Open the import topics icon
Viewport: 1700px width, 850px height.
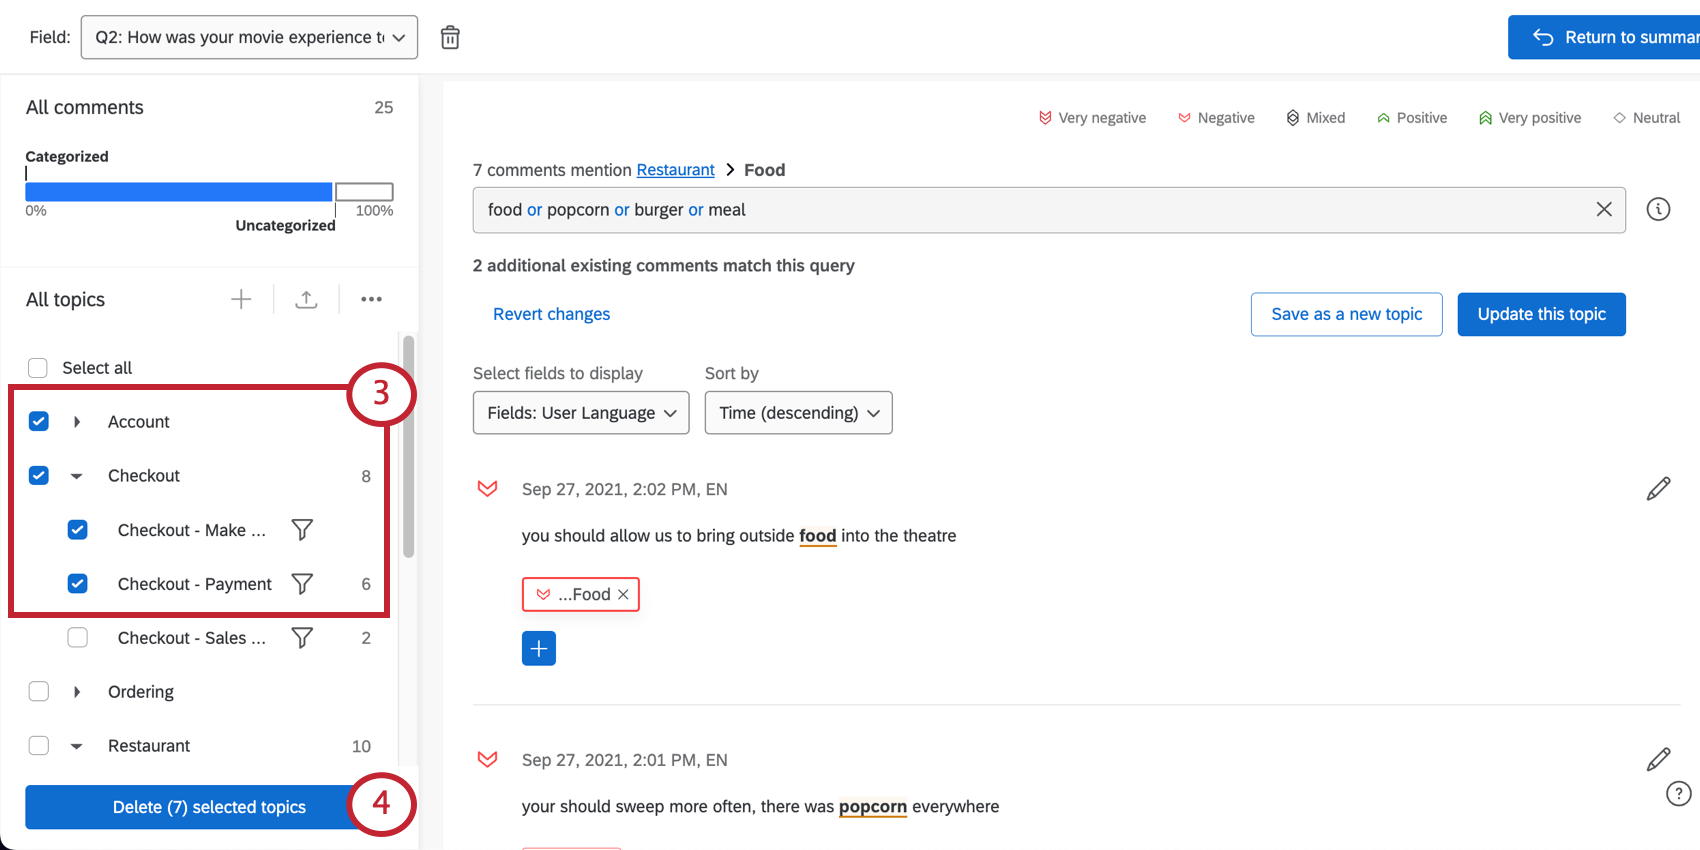306,299
